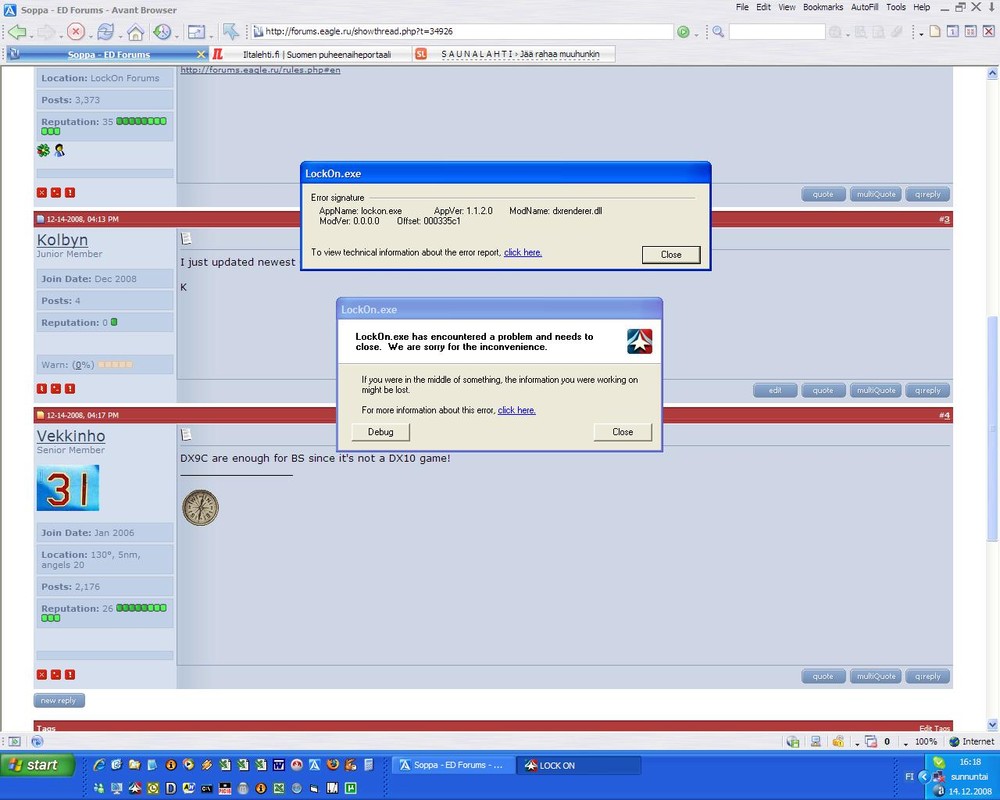Open the View menu

[x=786, y=7]
